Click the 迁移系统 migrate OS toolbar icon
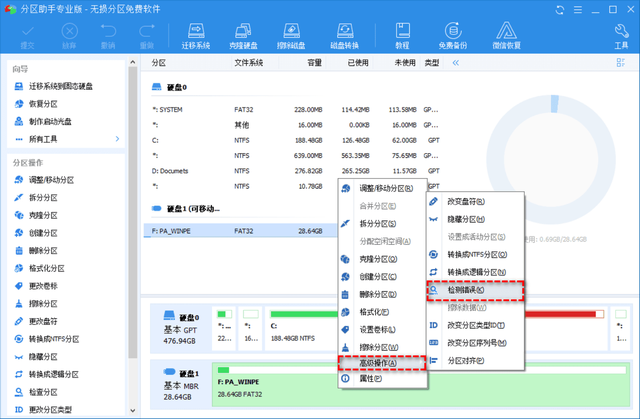This screenshot has height=419, width=640. coord(196,36)
